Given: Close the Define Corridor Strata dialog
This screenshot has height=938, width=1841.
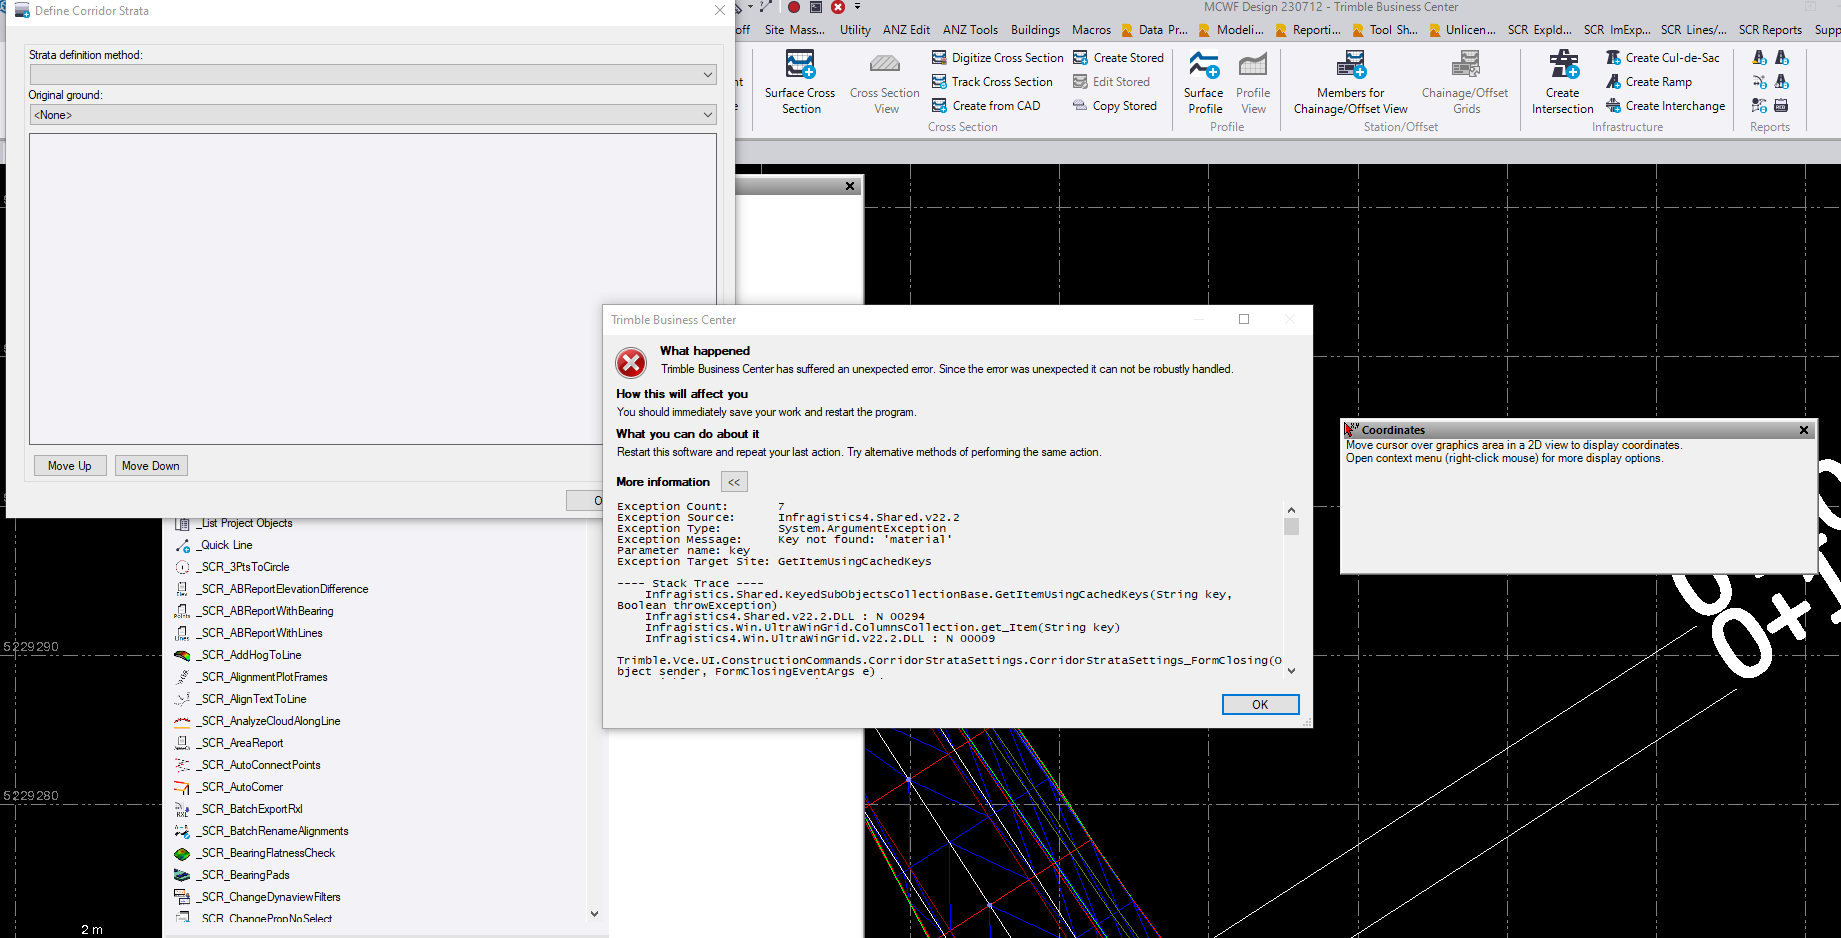Looking at the screenshot, I should 720,11.
